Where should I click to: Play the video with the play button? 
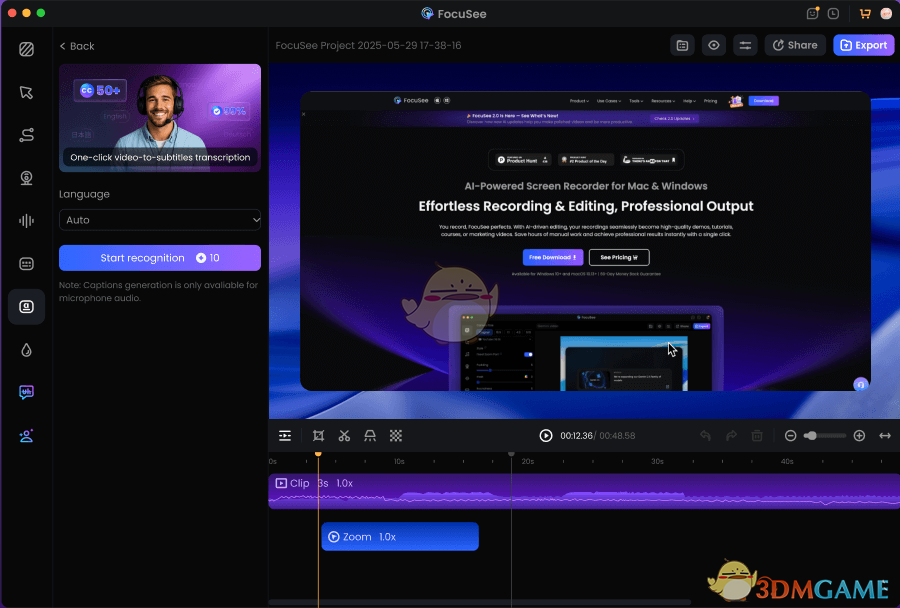pyautogui.click(x=545, y=435)
